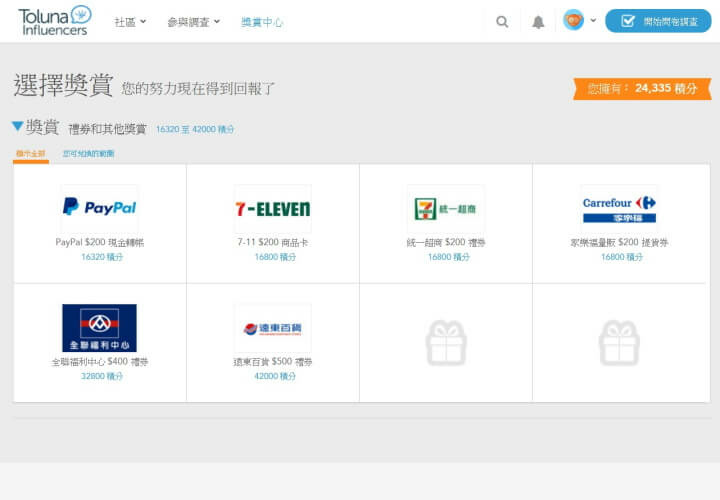720x500 pixels.
Task: Click the 遠東百貨 logo
Action: [x=273, y=328]
